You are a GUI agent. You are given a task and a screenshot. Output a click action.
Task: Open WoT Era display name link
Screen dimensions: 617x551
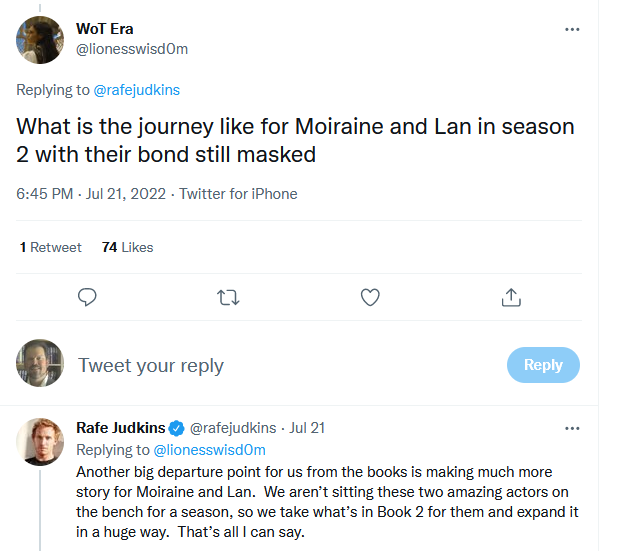click(104, 29)
